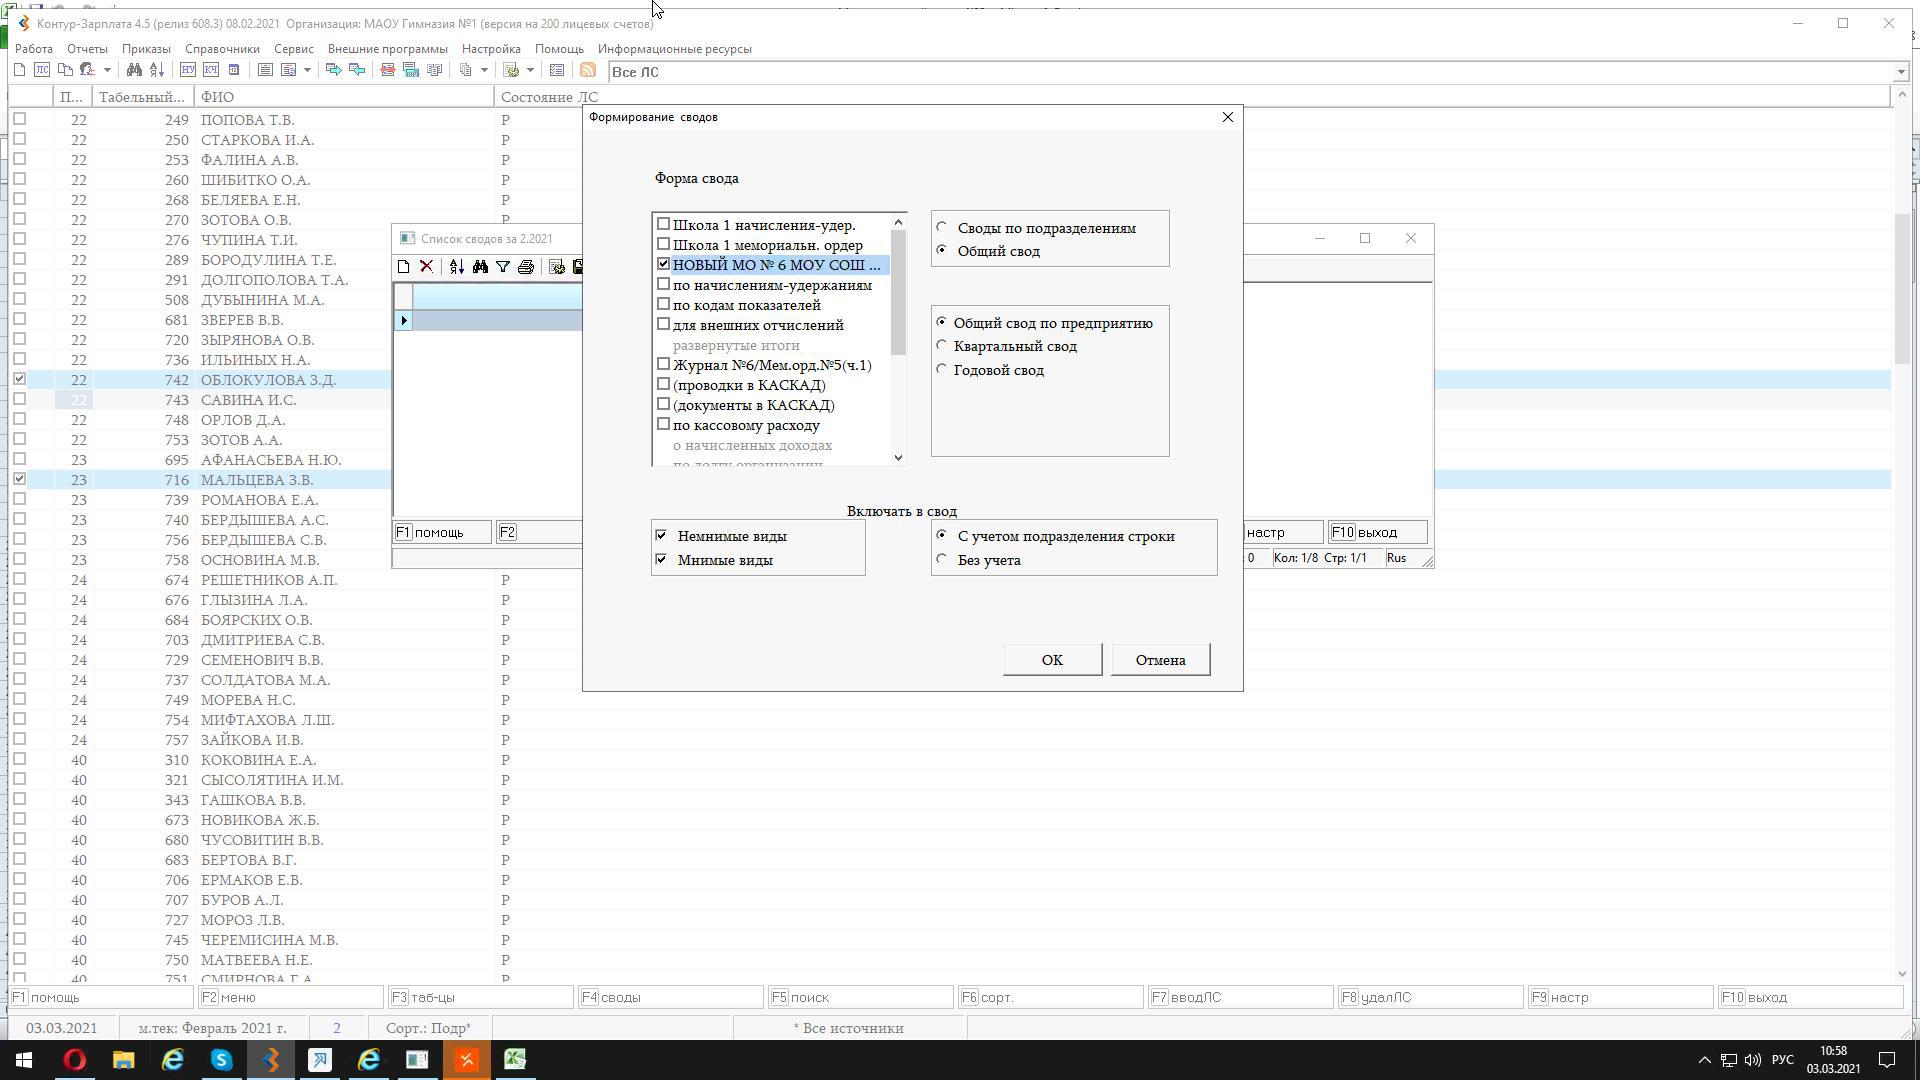
Task: Click the F8 удалЛС button in bottom bar
Action: [x=1430, y=997]
